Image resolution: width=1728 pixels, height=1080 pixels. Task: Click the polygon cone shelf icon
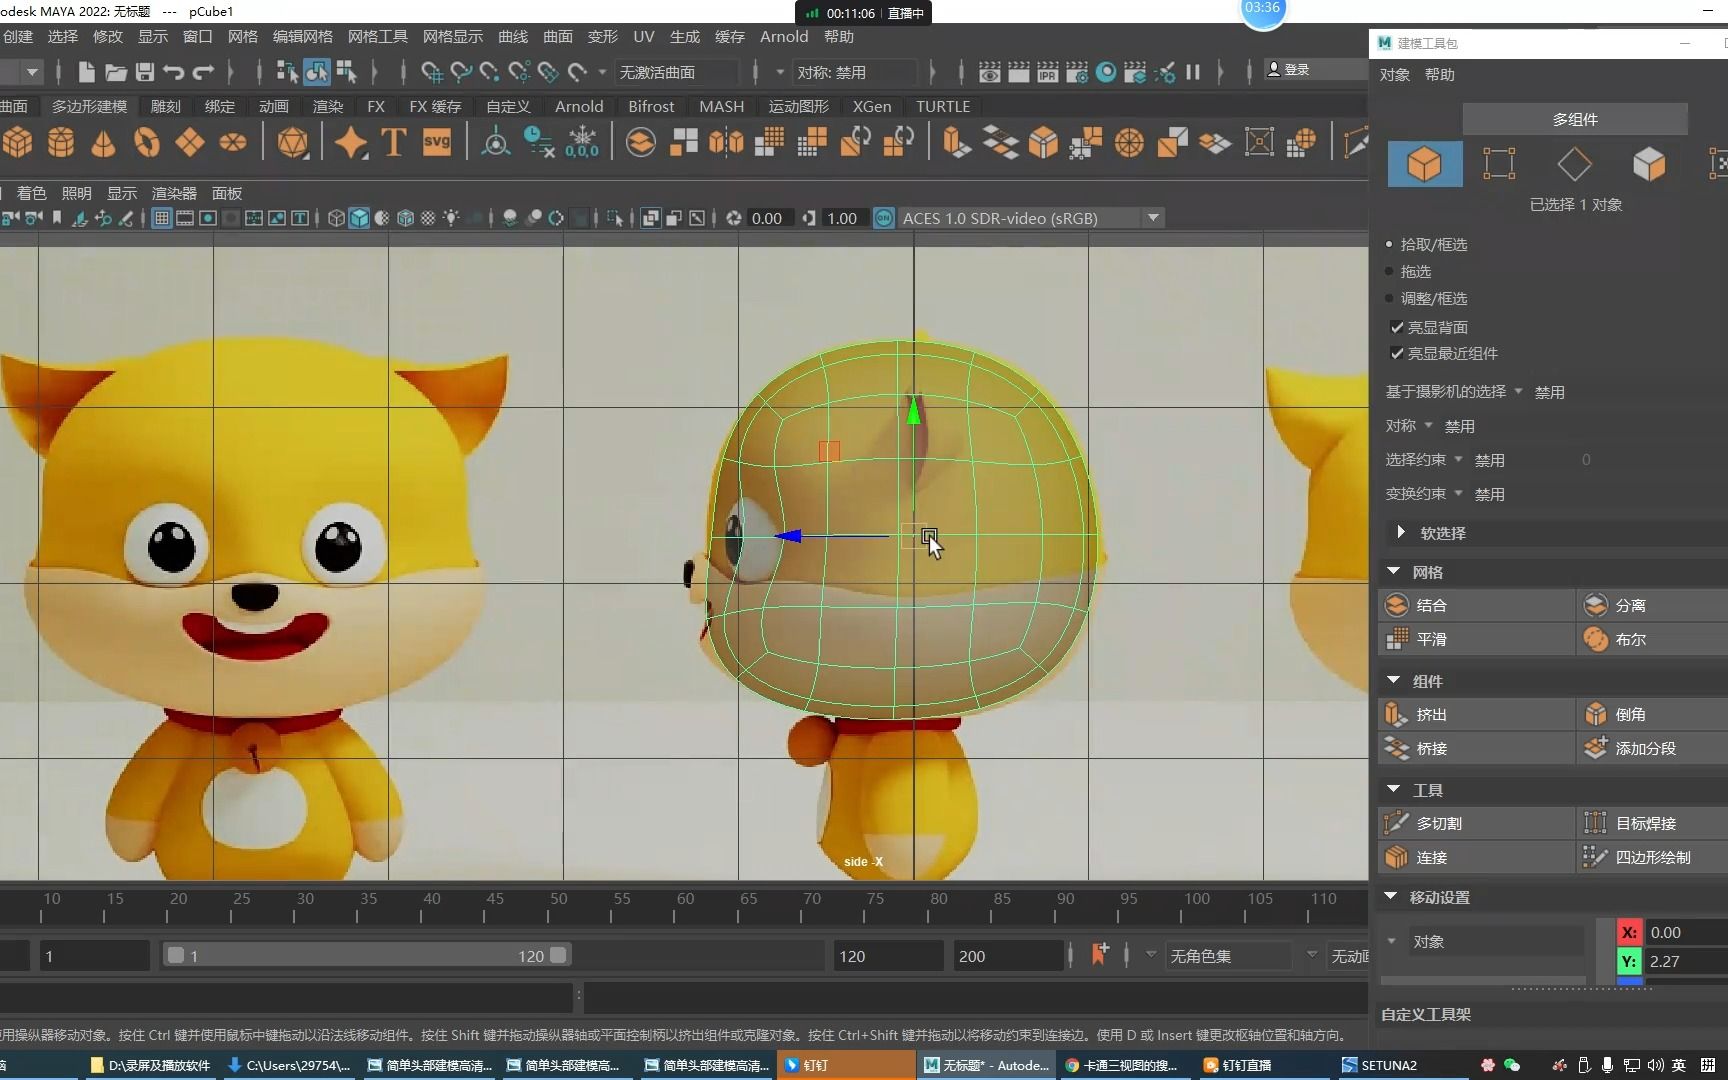tap(103, 143)
